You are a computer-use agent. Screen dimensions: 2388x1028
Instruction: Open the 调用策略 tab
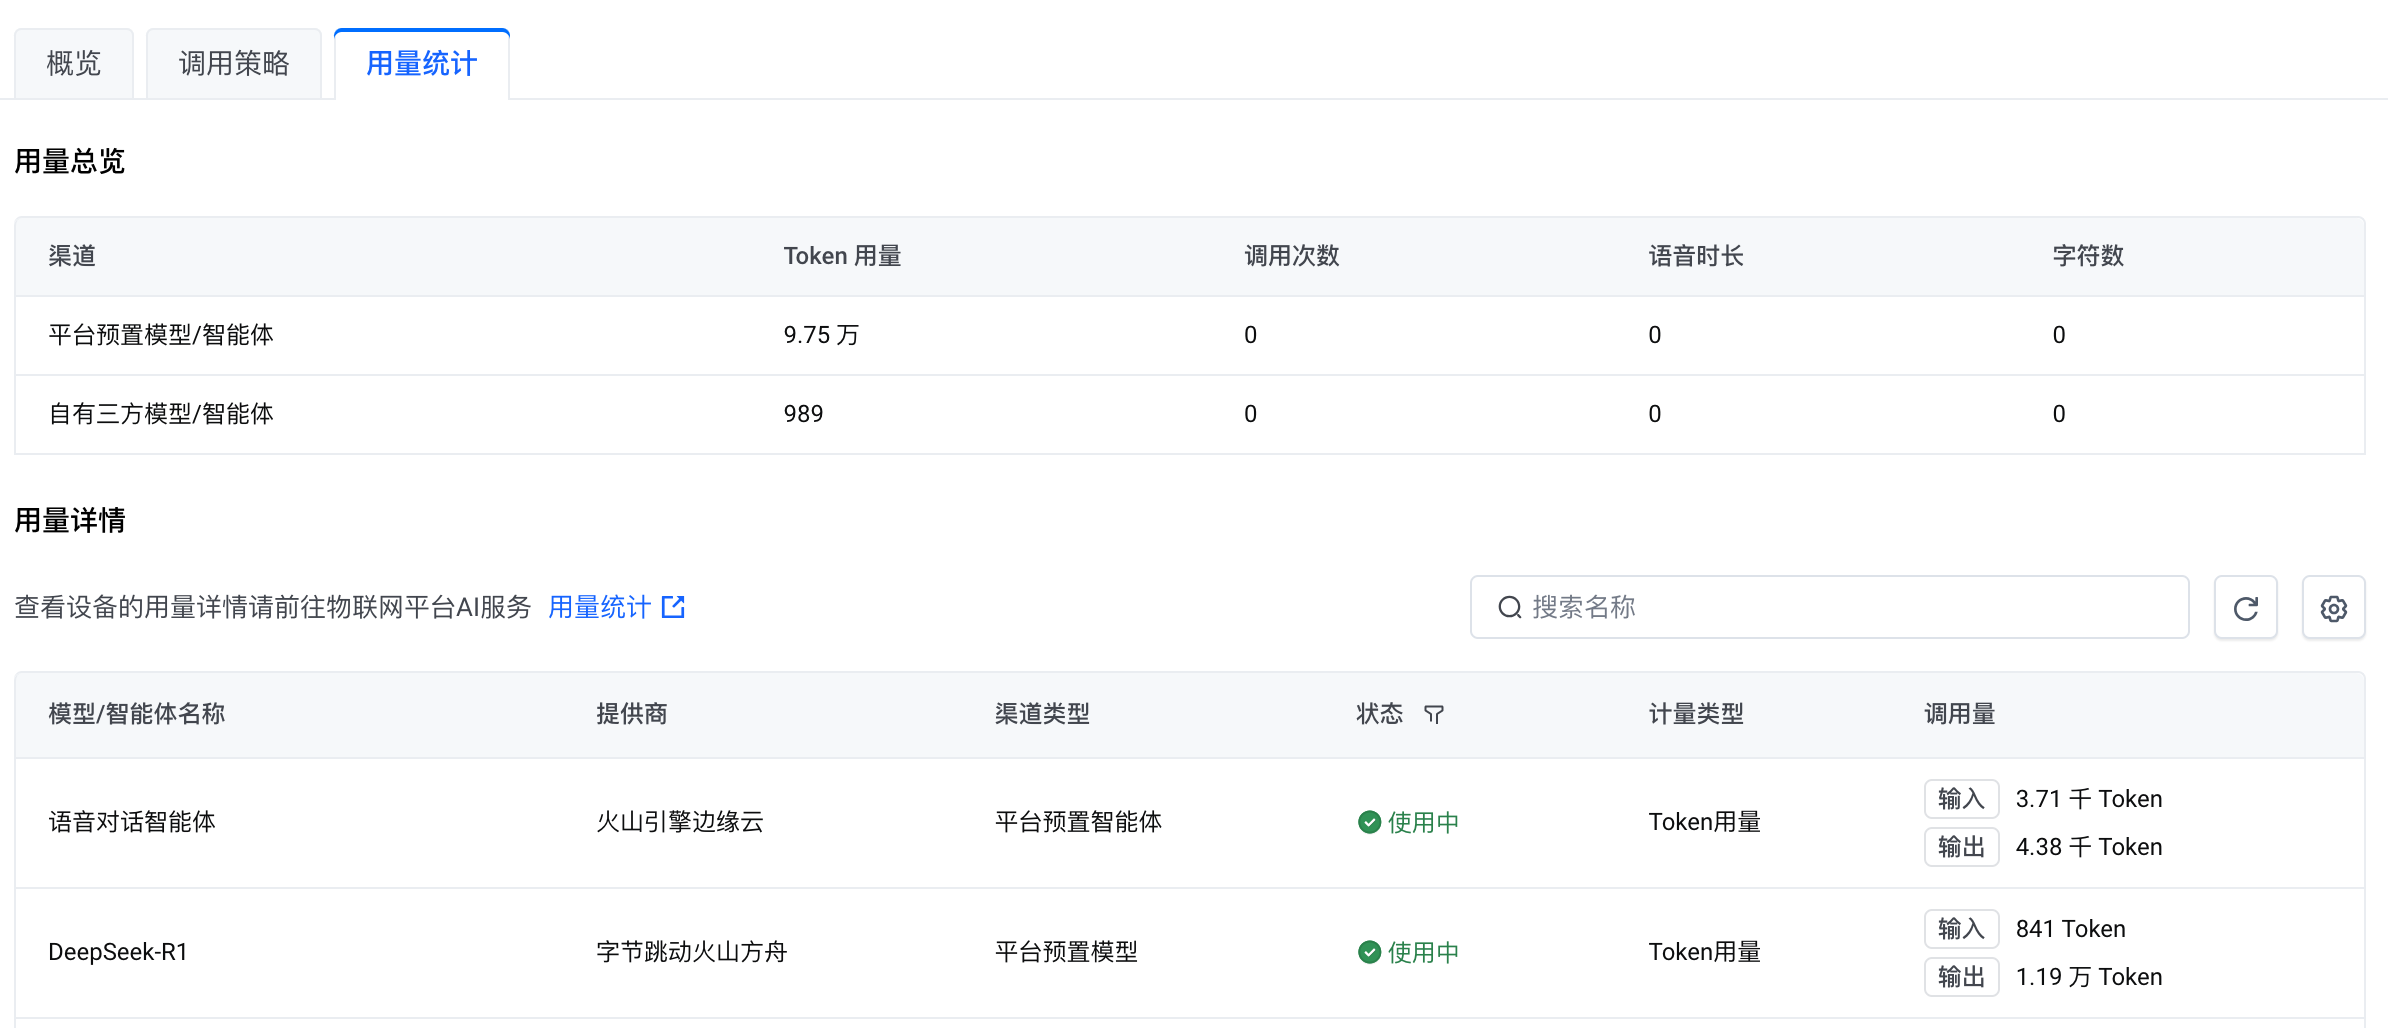point(234,64)
